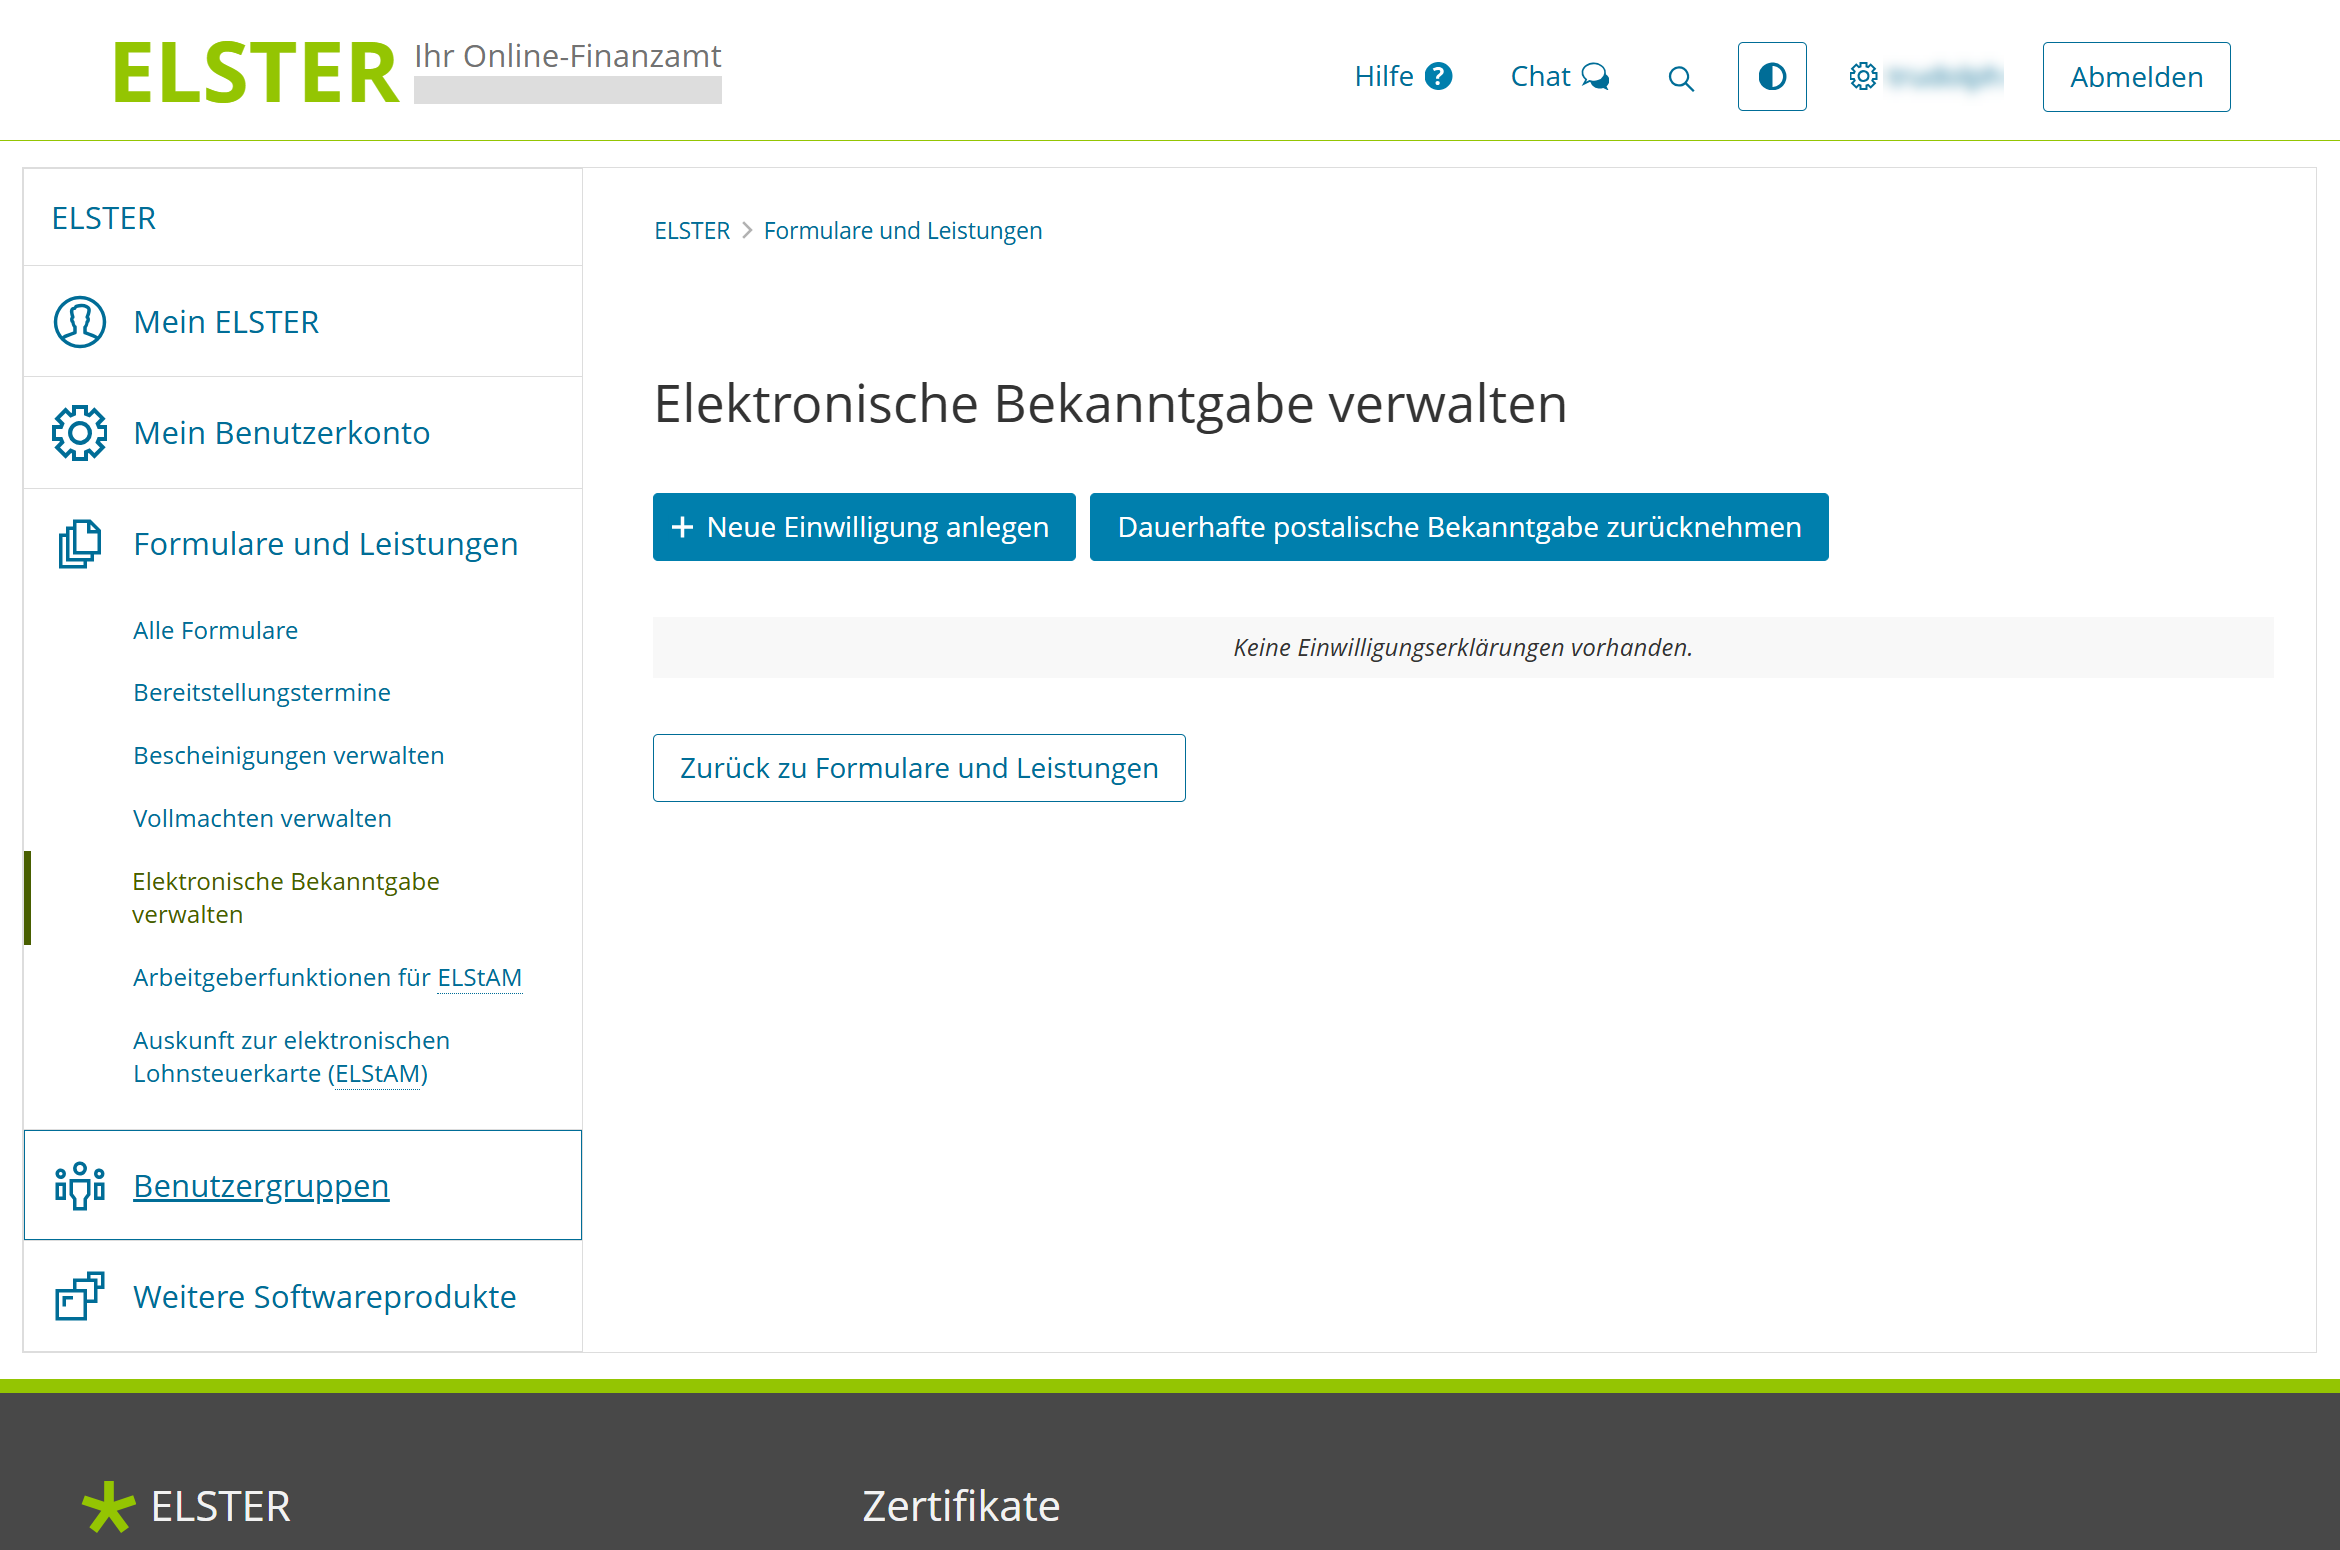2340x1550 pixels.
Task: Click the Ihr Online-Finanzamt tagline
Action: tap(568, 56)
